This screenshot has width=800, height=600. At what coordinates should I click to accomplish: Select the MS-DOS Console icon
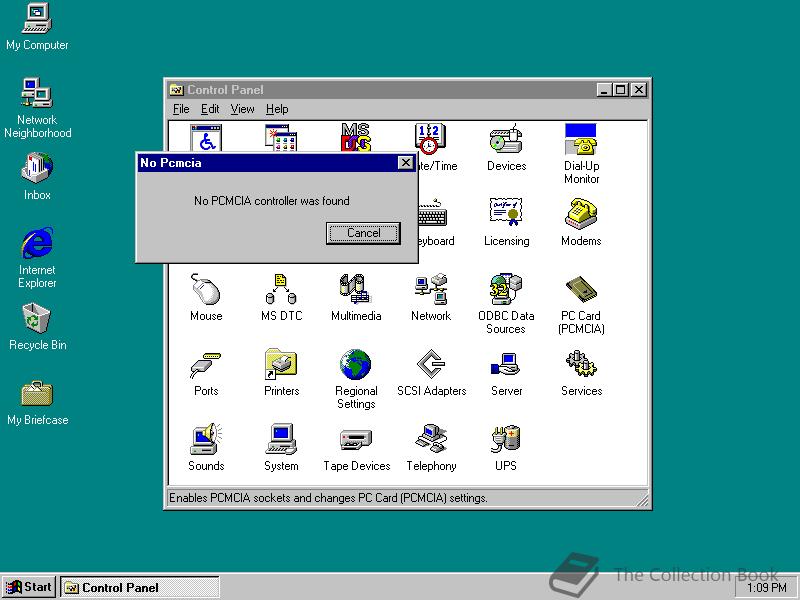356,137
